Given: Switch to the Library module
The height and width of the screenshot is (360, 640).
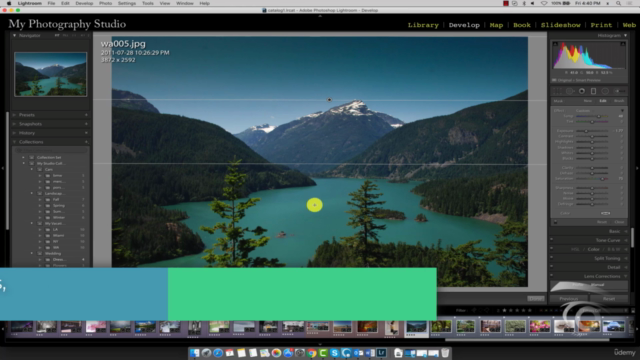Looking at the screenshot, I should tap(423, 25).
